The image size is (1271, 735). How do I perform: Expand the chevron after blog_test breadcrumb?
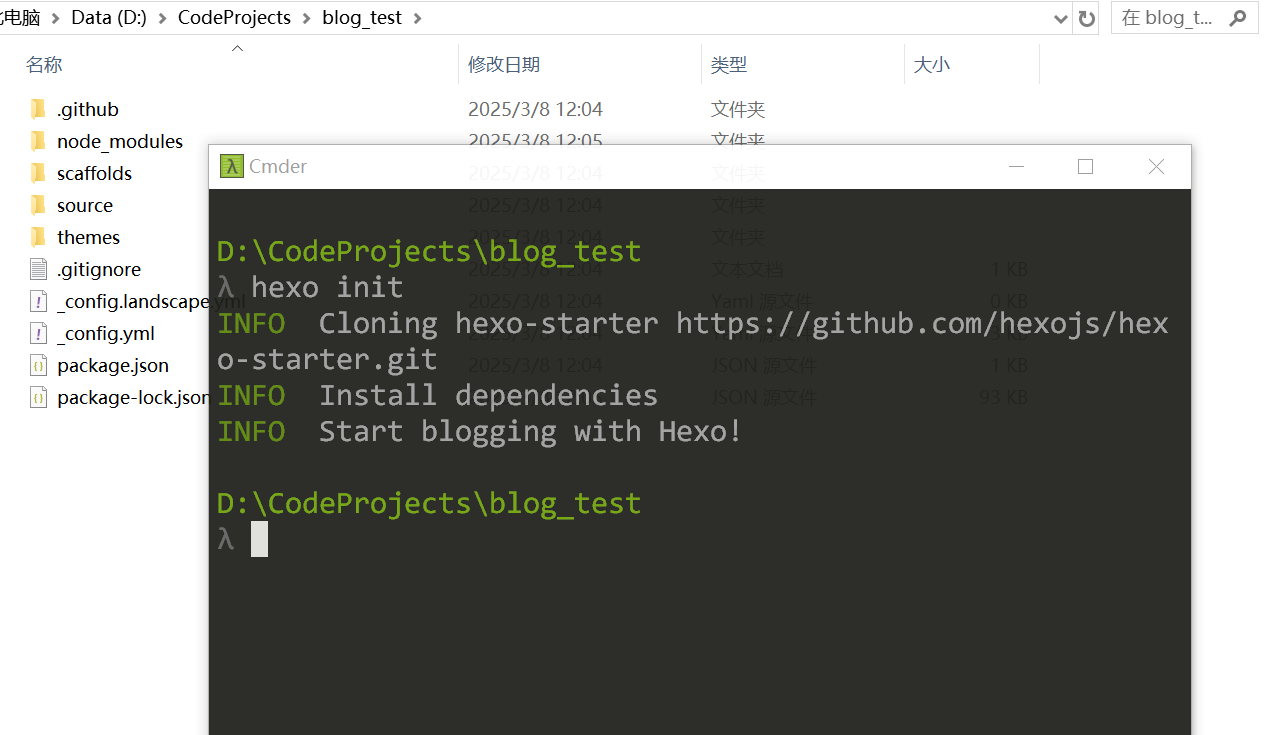click(417, 18)
